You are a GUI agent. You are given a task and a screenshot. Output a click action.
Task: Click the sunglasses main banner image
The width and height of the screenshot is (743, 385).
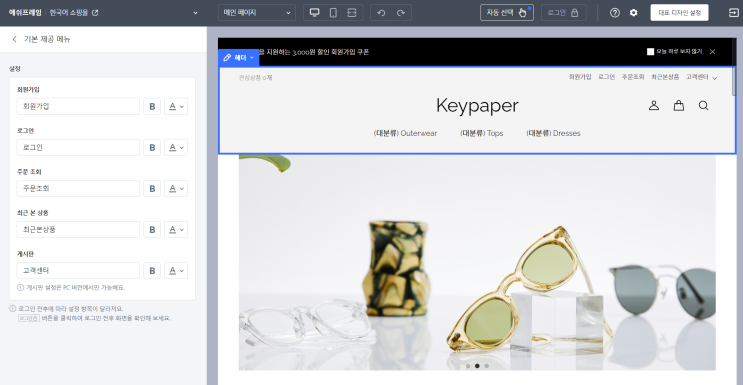pos(477,262)
